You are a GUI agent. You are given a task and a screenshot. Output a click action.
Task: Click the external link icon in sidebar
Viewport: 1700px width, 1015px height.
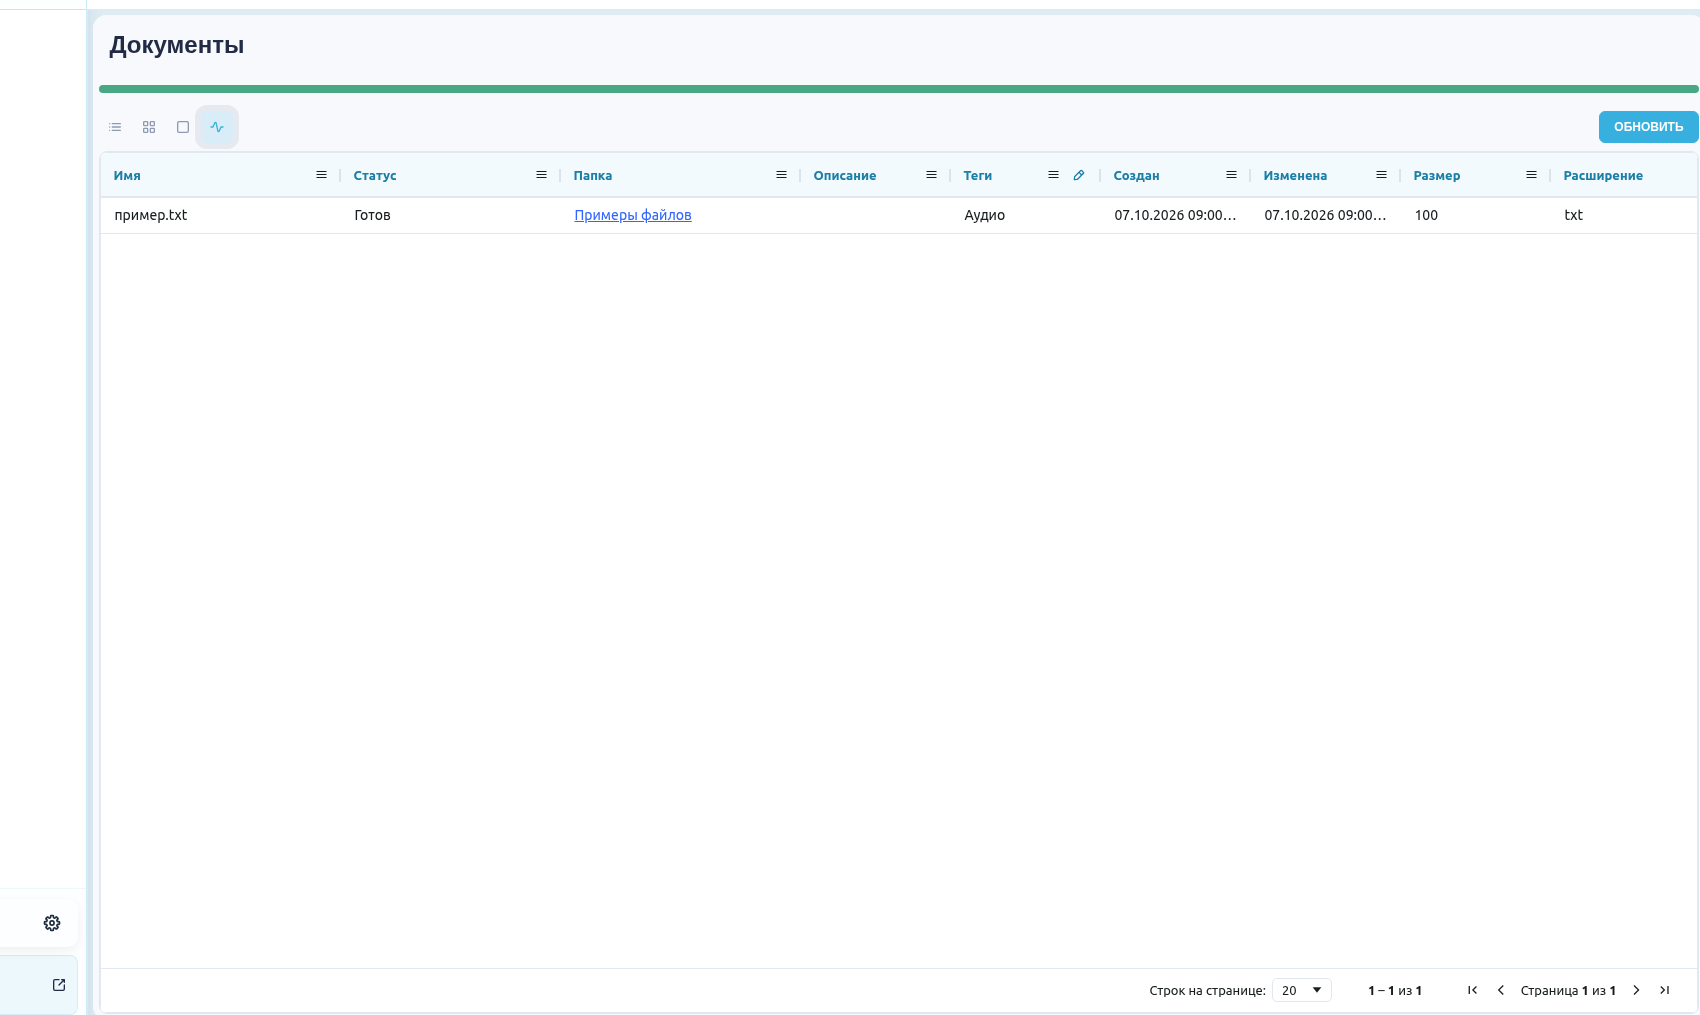tap(59, 985)
